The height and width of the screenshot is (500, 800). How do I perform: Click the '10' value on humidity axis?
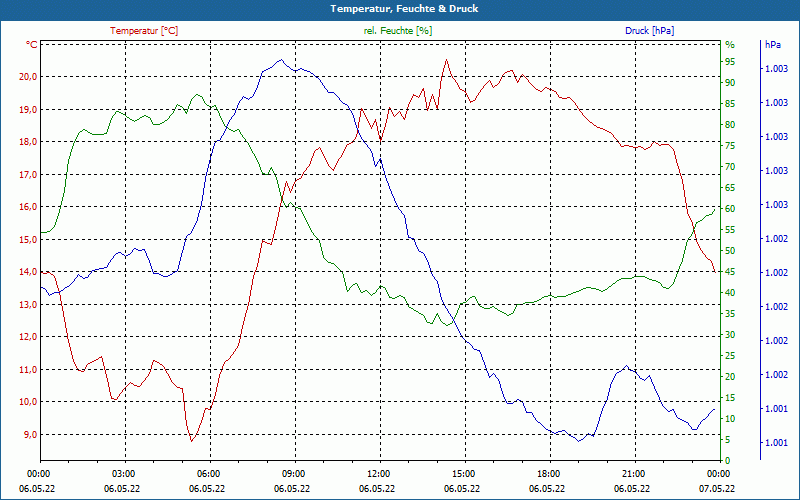coord(730,419)
